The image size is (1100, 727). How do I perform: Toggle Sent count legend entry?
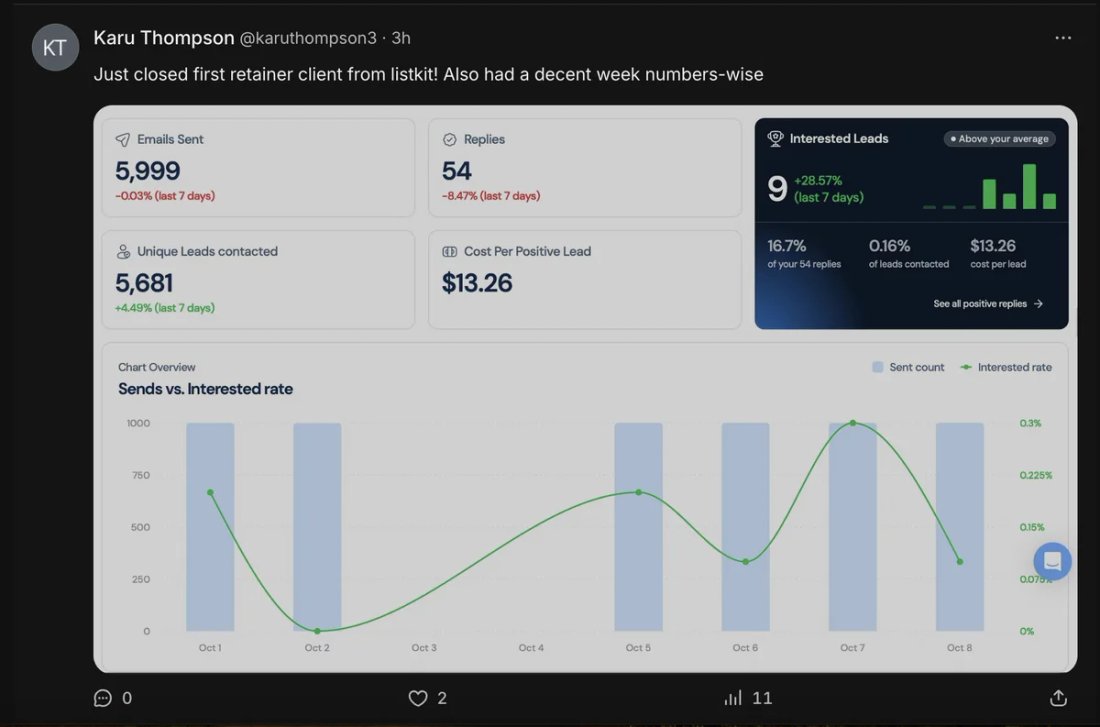pyautogui.click(x=908, y=368)
